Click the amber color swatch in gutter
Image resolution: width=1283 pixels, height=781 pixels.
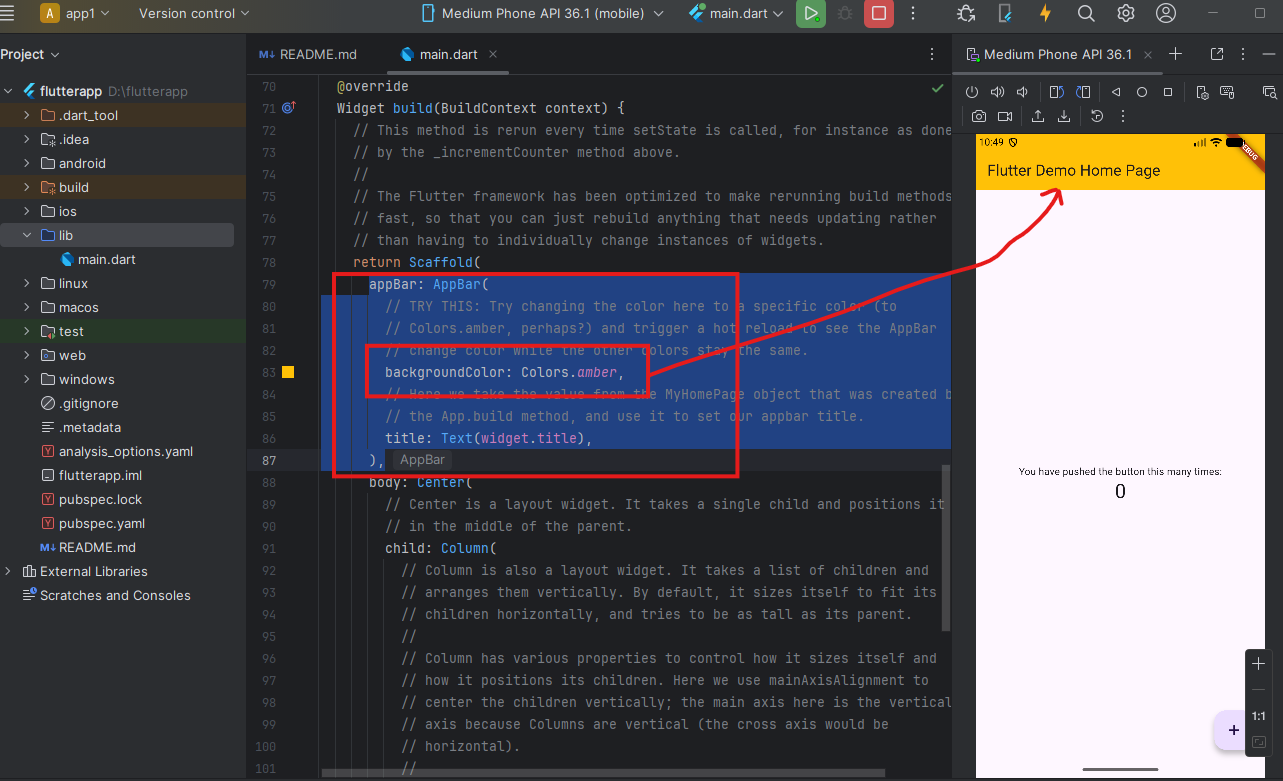(288, 372)
